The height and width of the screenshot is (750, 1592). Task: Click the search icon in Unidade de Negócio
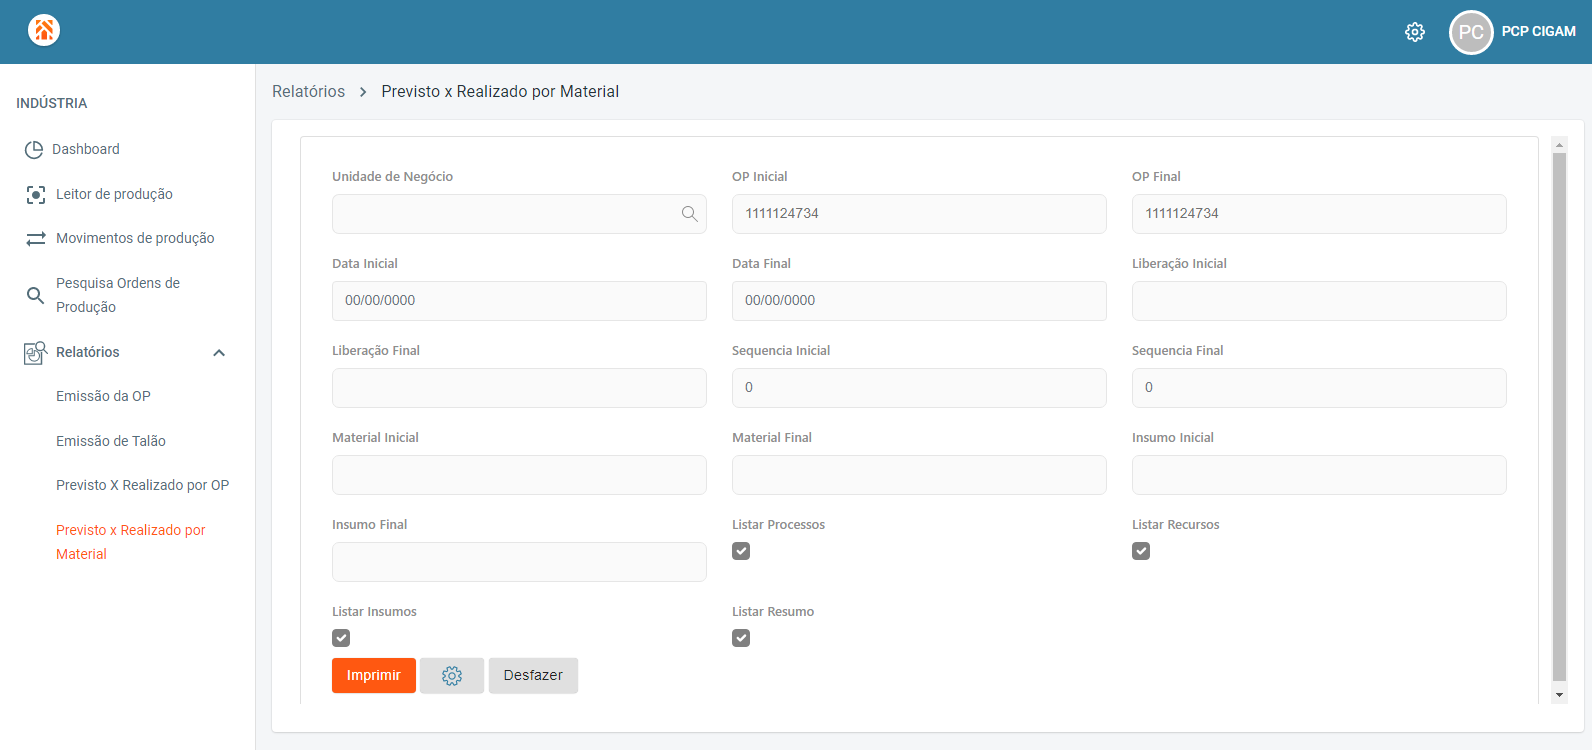[689, 214]
